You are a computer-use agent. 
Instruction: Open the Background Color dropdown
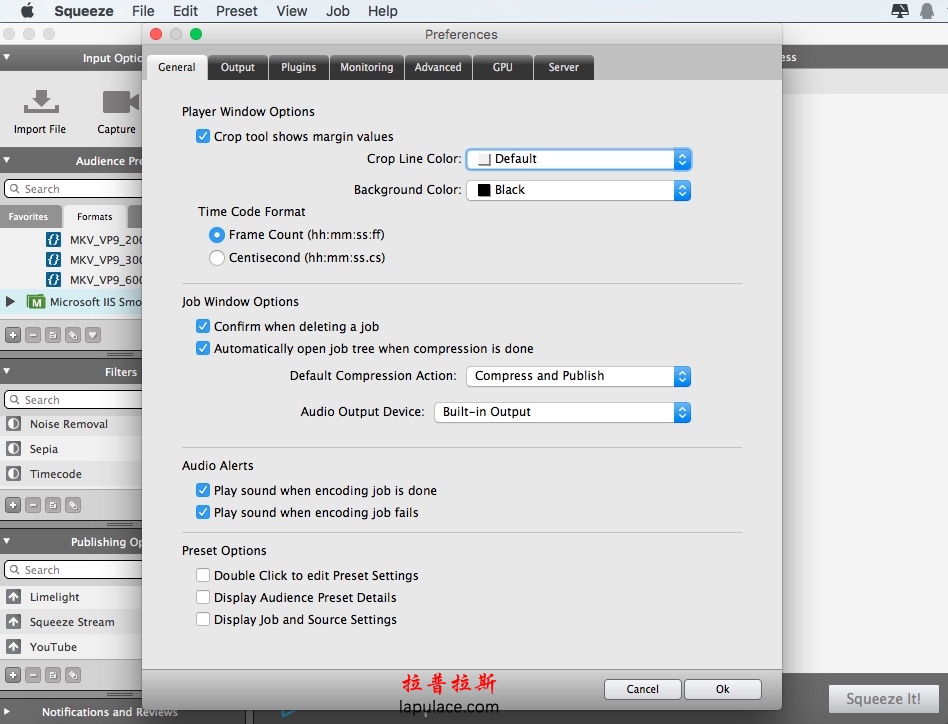click(579, 190)
